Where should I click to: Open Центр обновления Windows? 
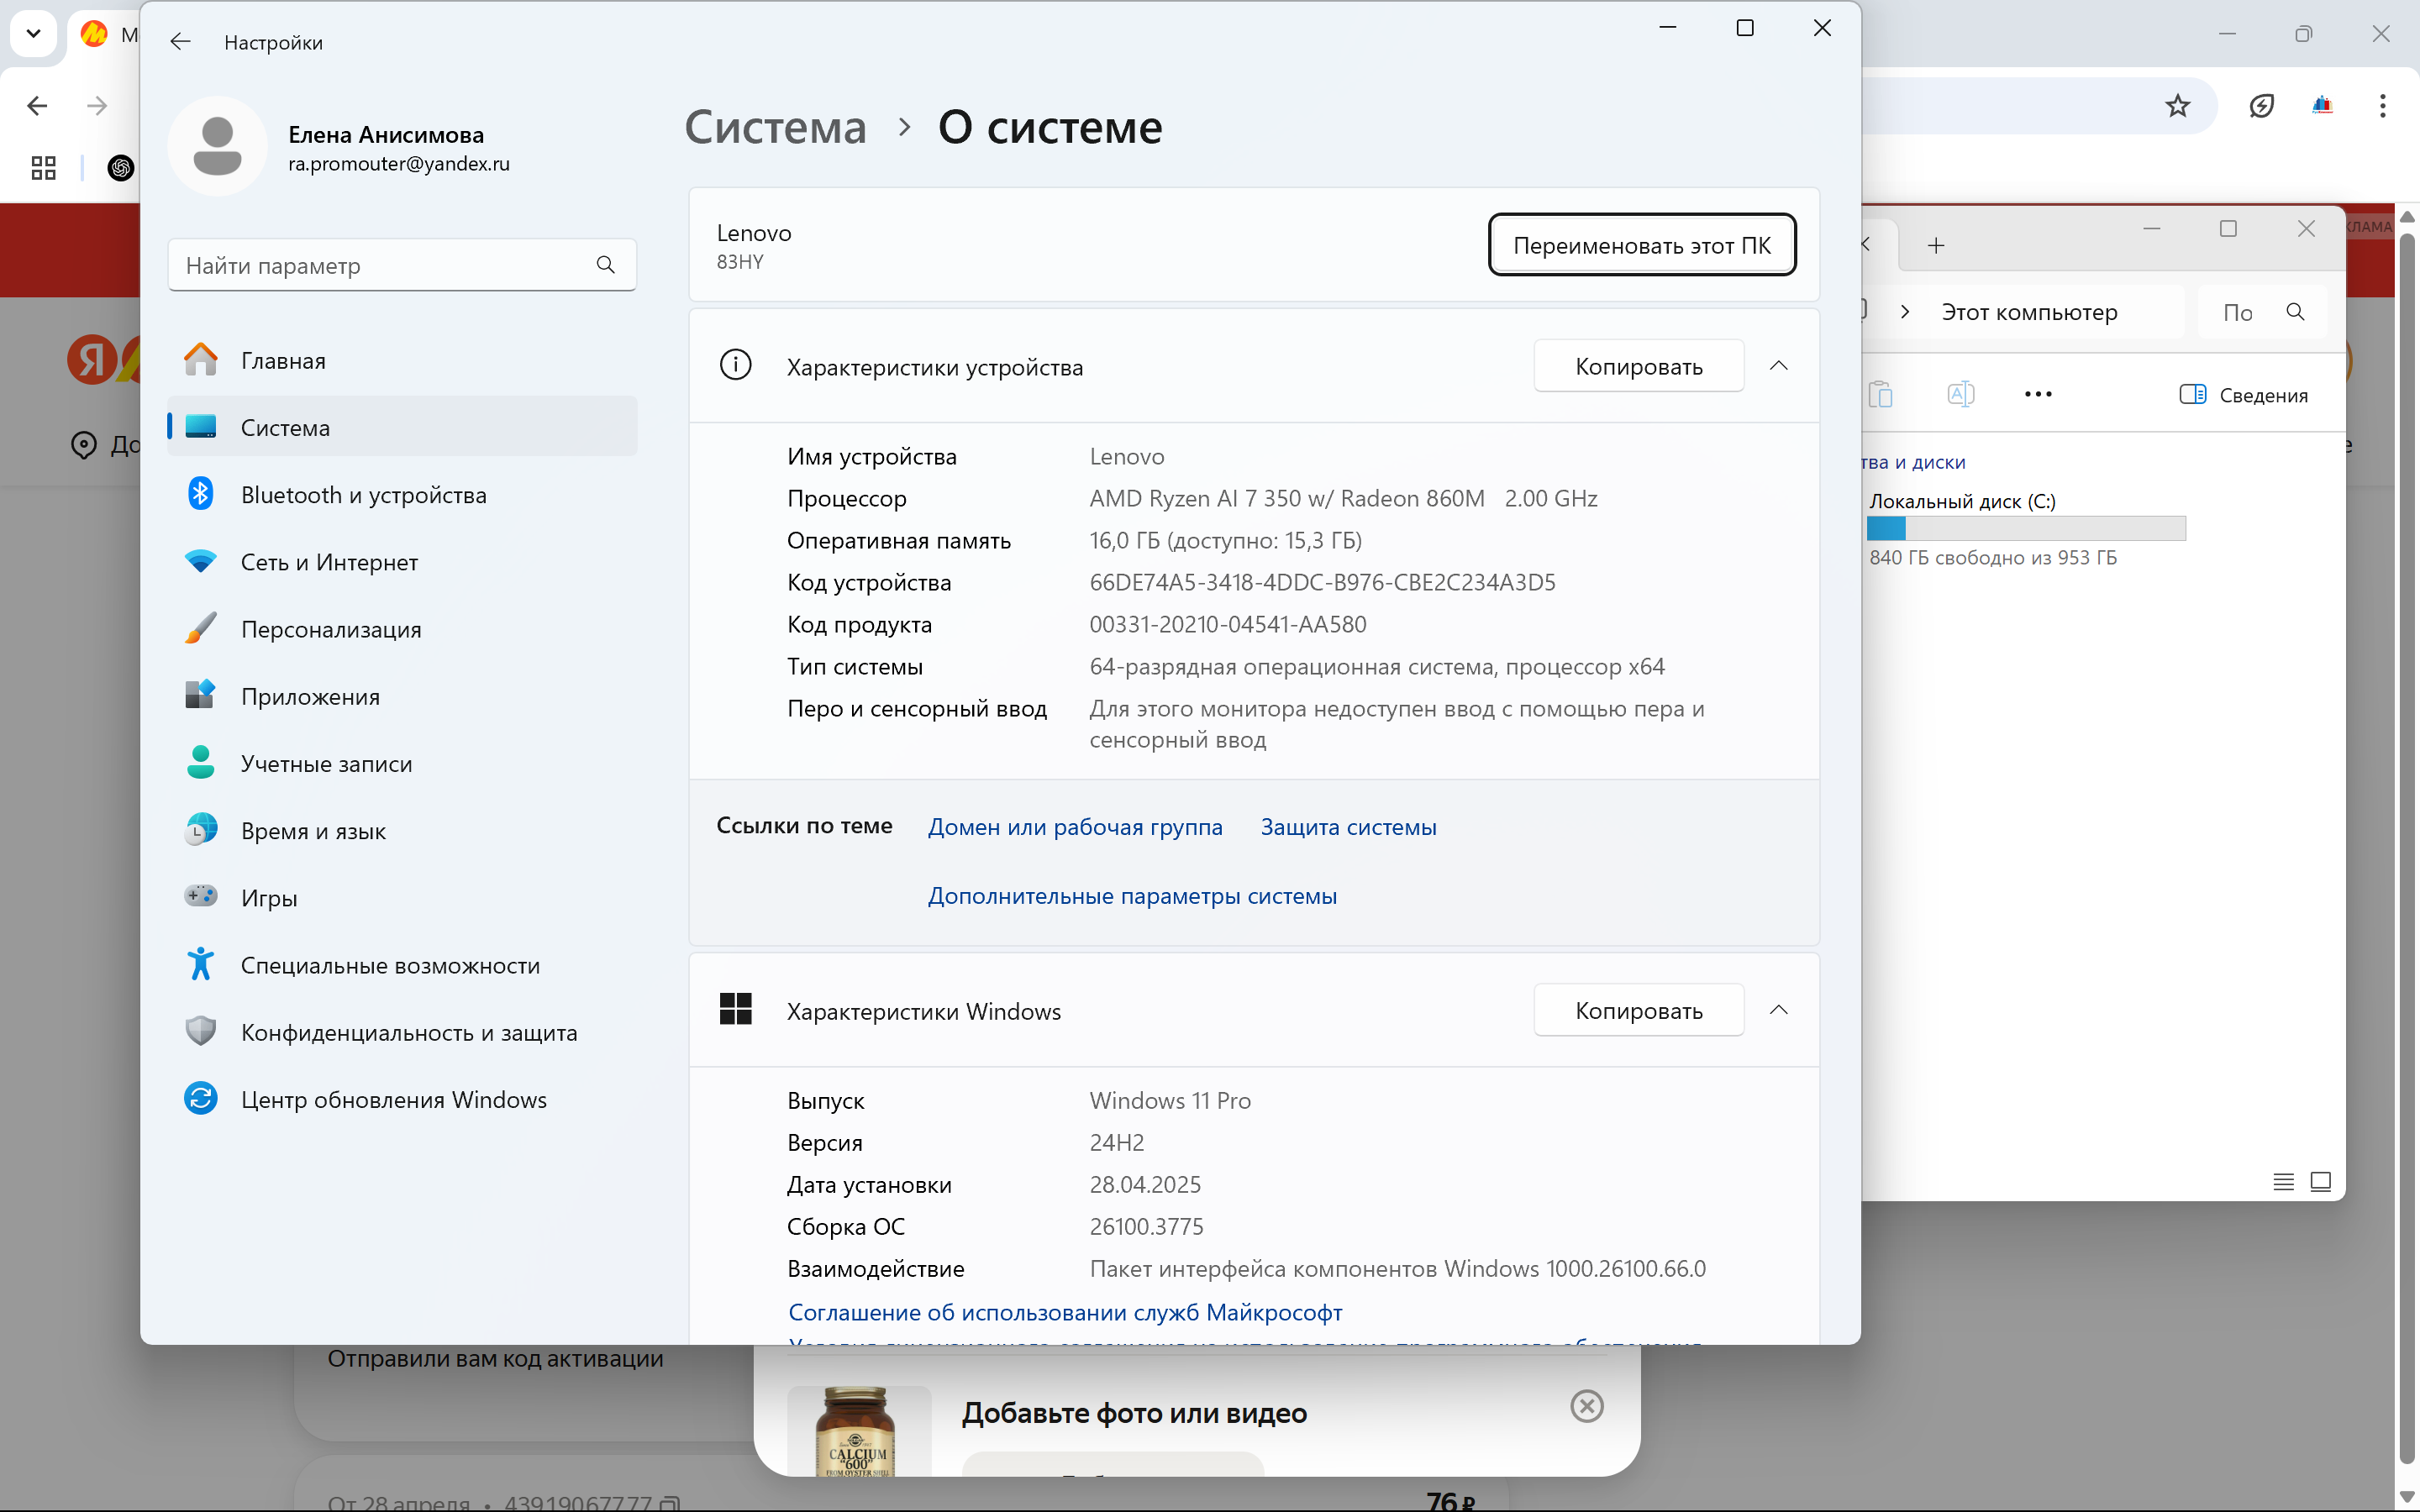[x=393, y=1099]
